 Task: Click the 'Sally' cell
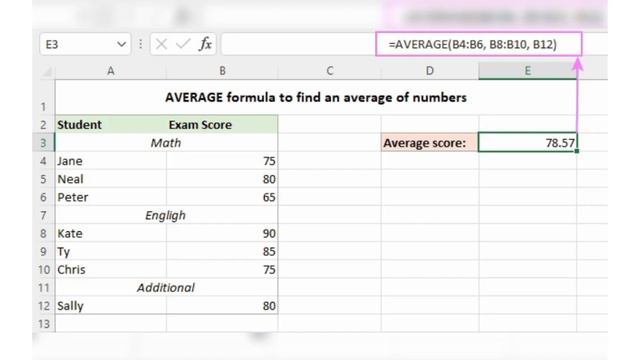coord(111,306)
